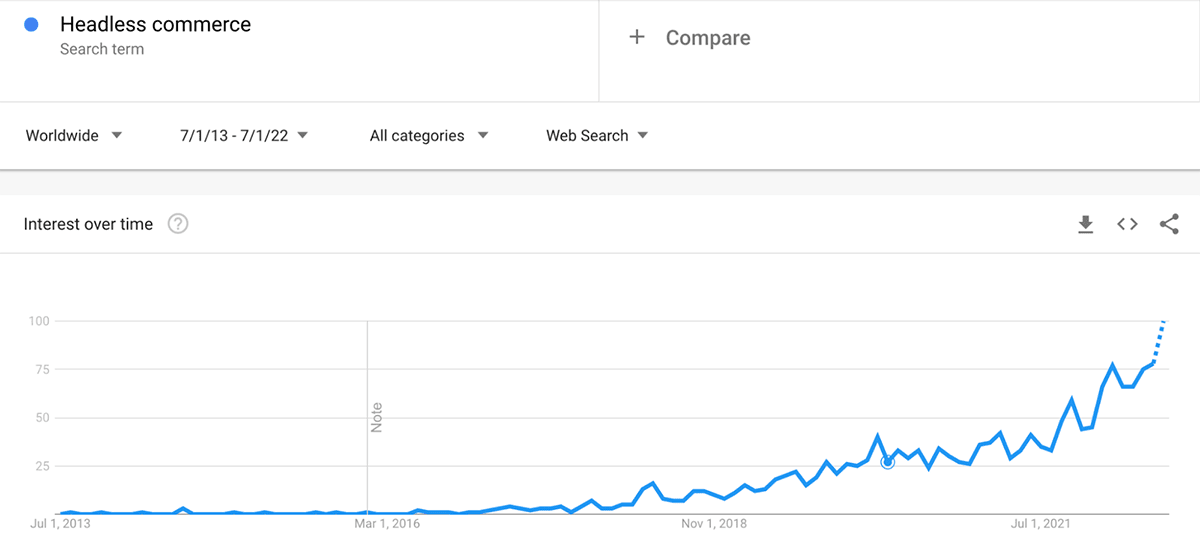Click the dotted forecast segment of line
Screen dimensions: 1200x555
click(x=1158, y=342)
